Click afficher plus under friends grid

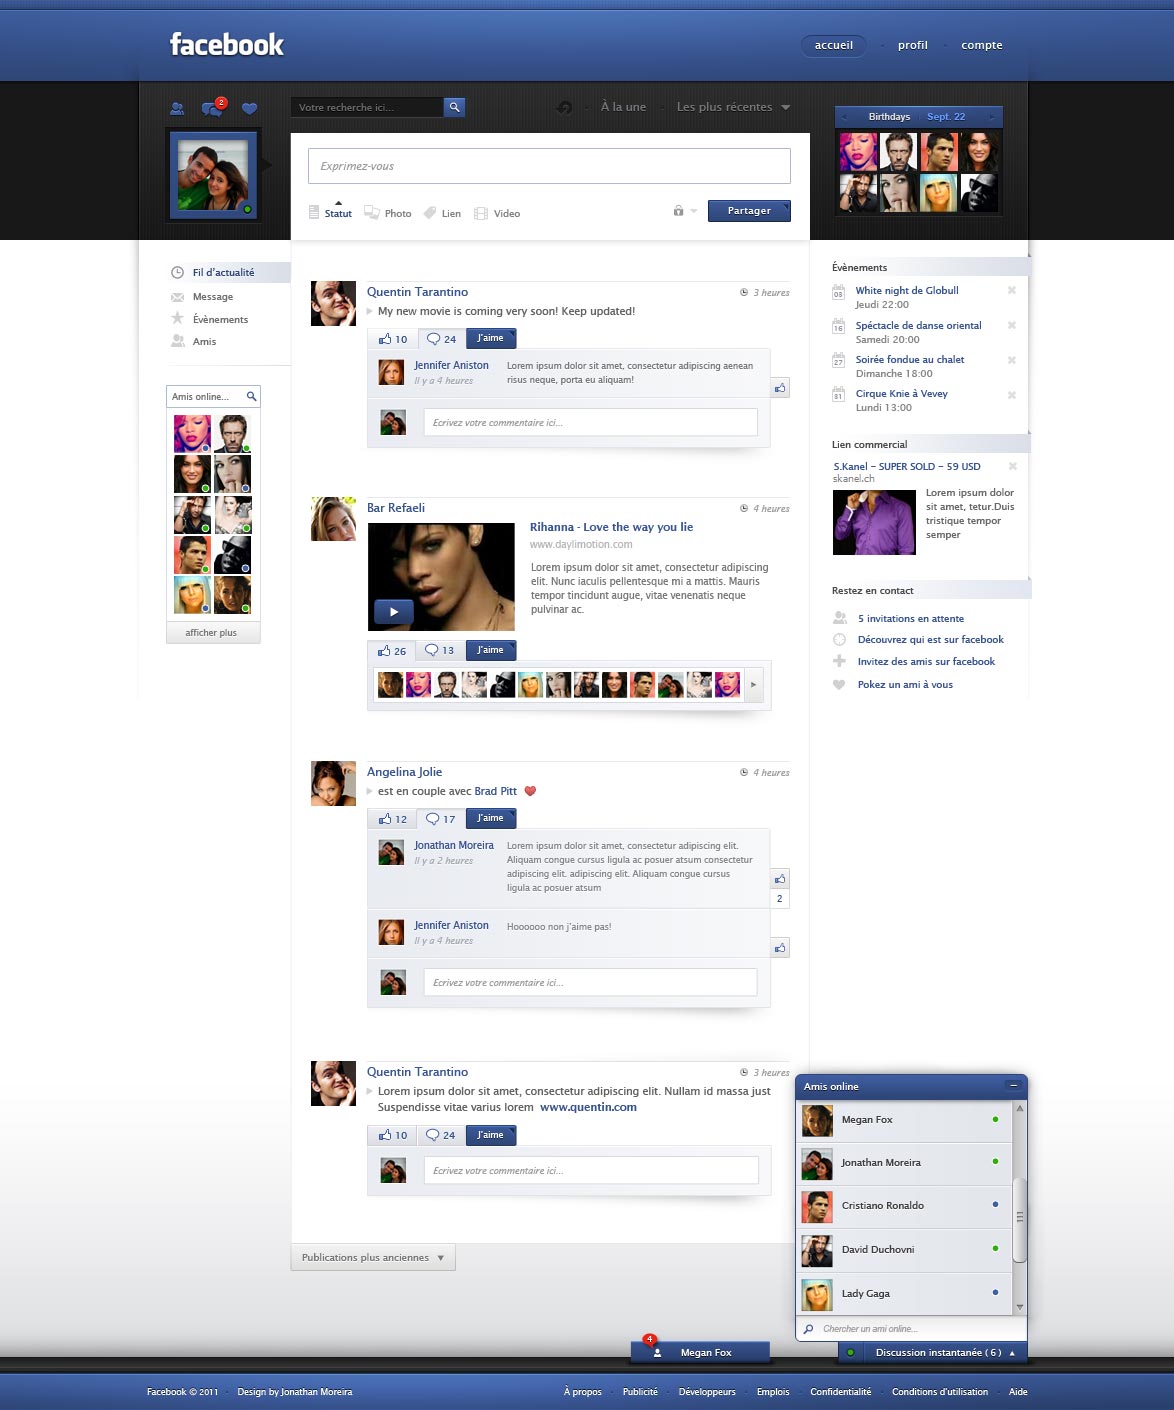[x=213, y=633]
